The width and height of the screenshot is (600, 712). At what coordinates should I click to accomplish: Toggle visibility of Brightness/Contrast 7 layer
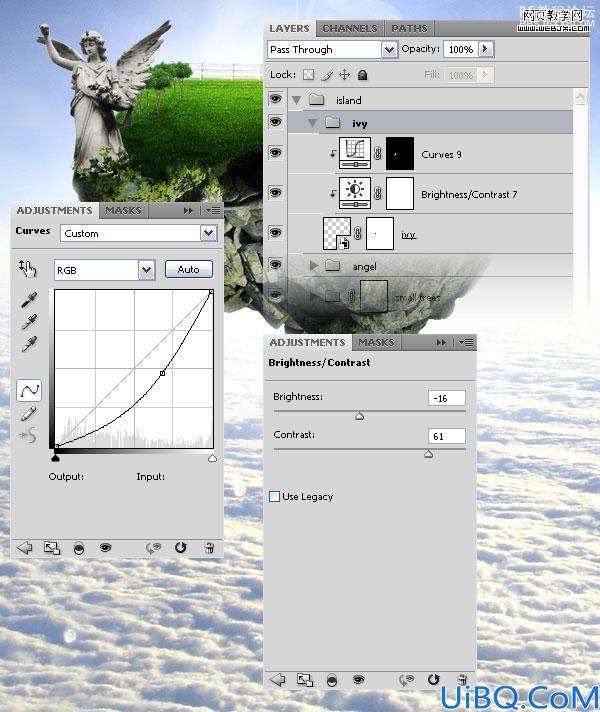point(275,193)
